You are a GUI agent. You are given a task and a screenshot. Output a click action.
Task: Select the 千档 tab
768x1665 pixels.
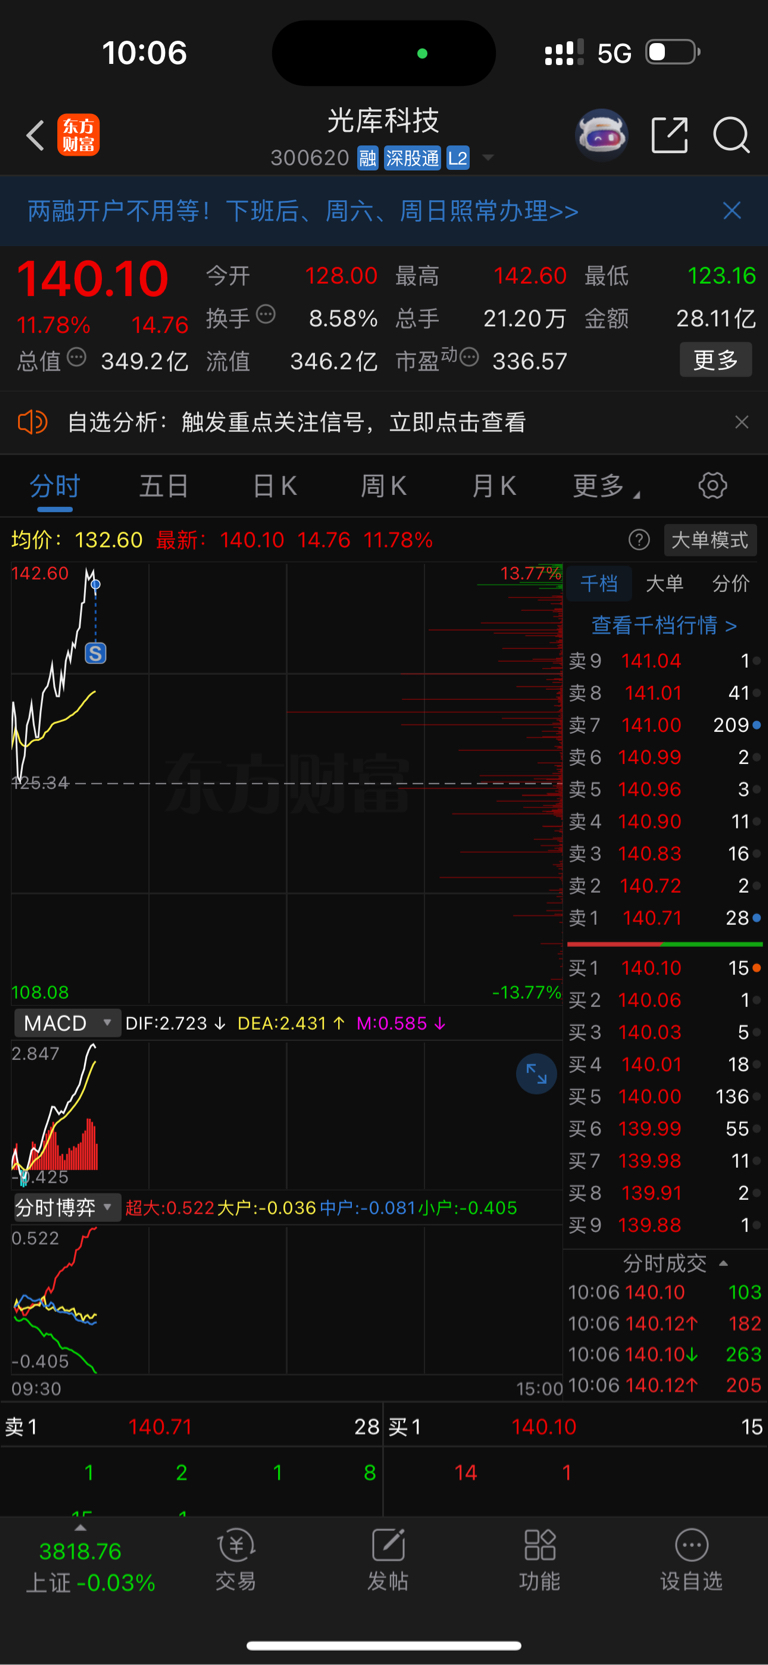coord(600,584)
